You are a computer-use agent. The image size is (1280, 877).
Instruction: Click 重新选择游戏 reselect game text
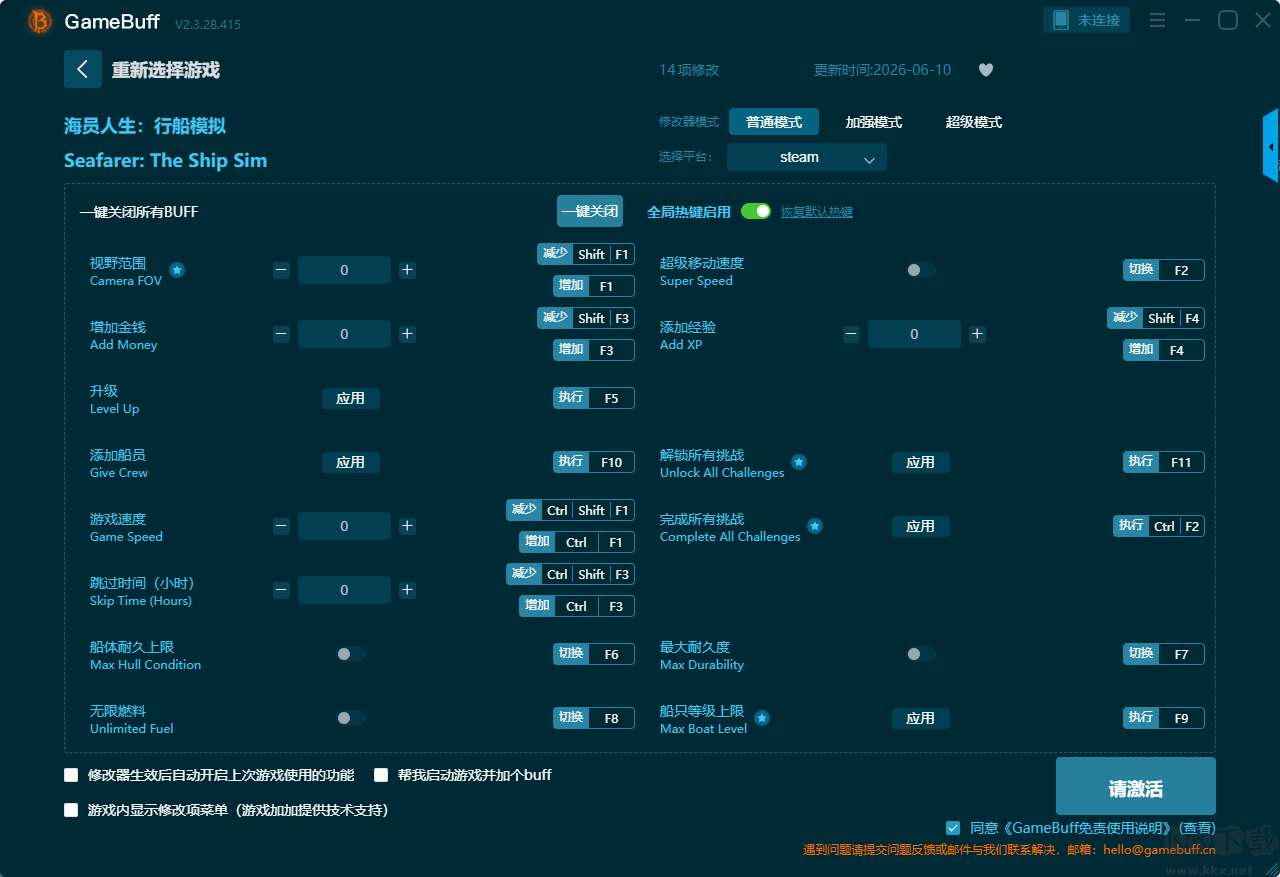165,70
